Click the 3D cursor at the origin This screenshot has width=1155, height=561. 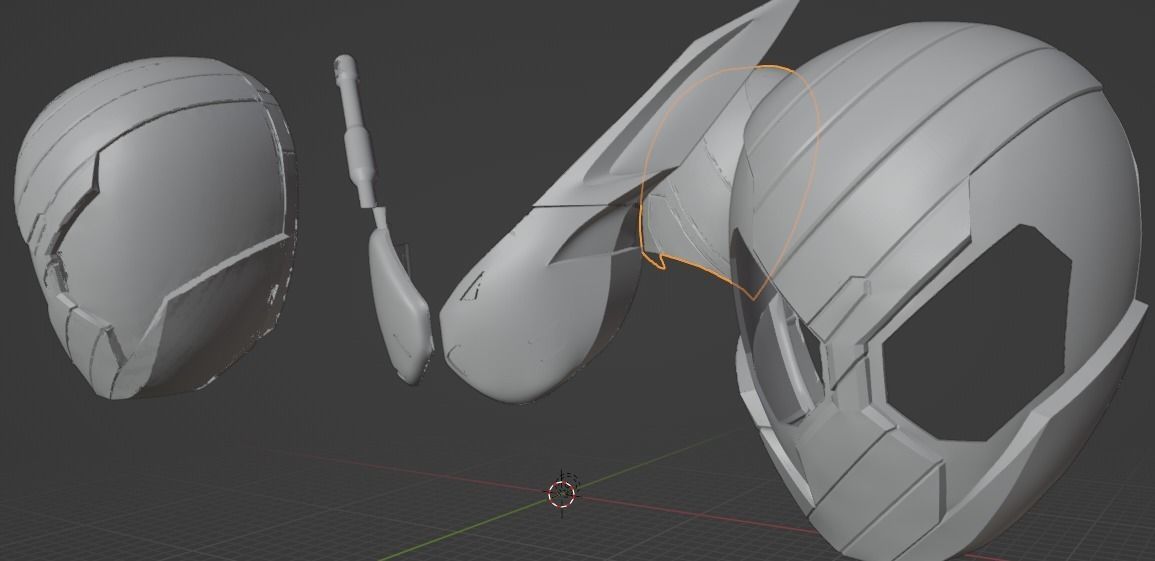point(562,493)
